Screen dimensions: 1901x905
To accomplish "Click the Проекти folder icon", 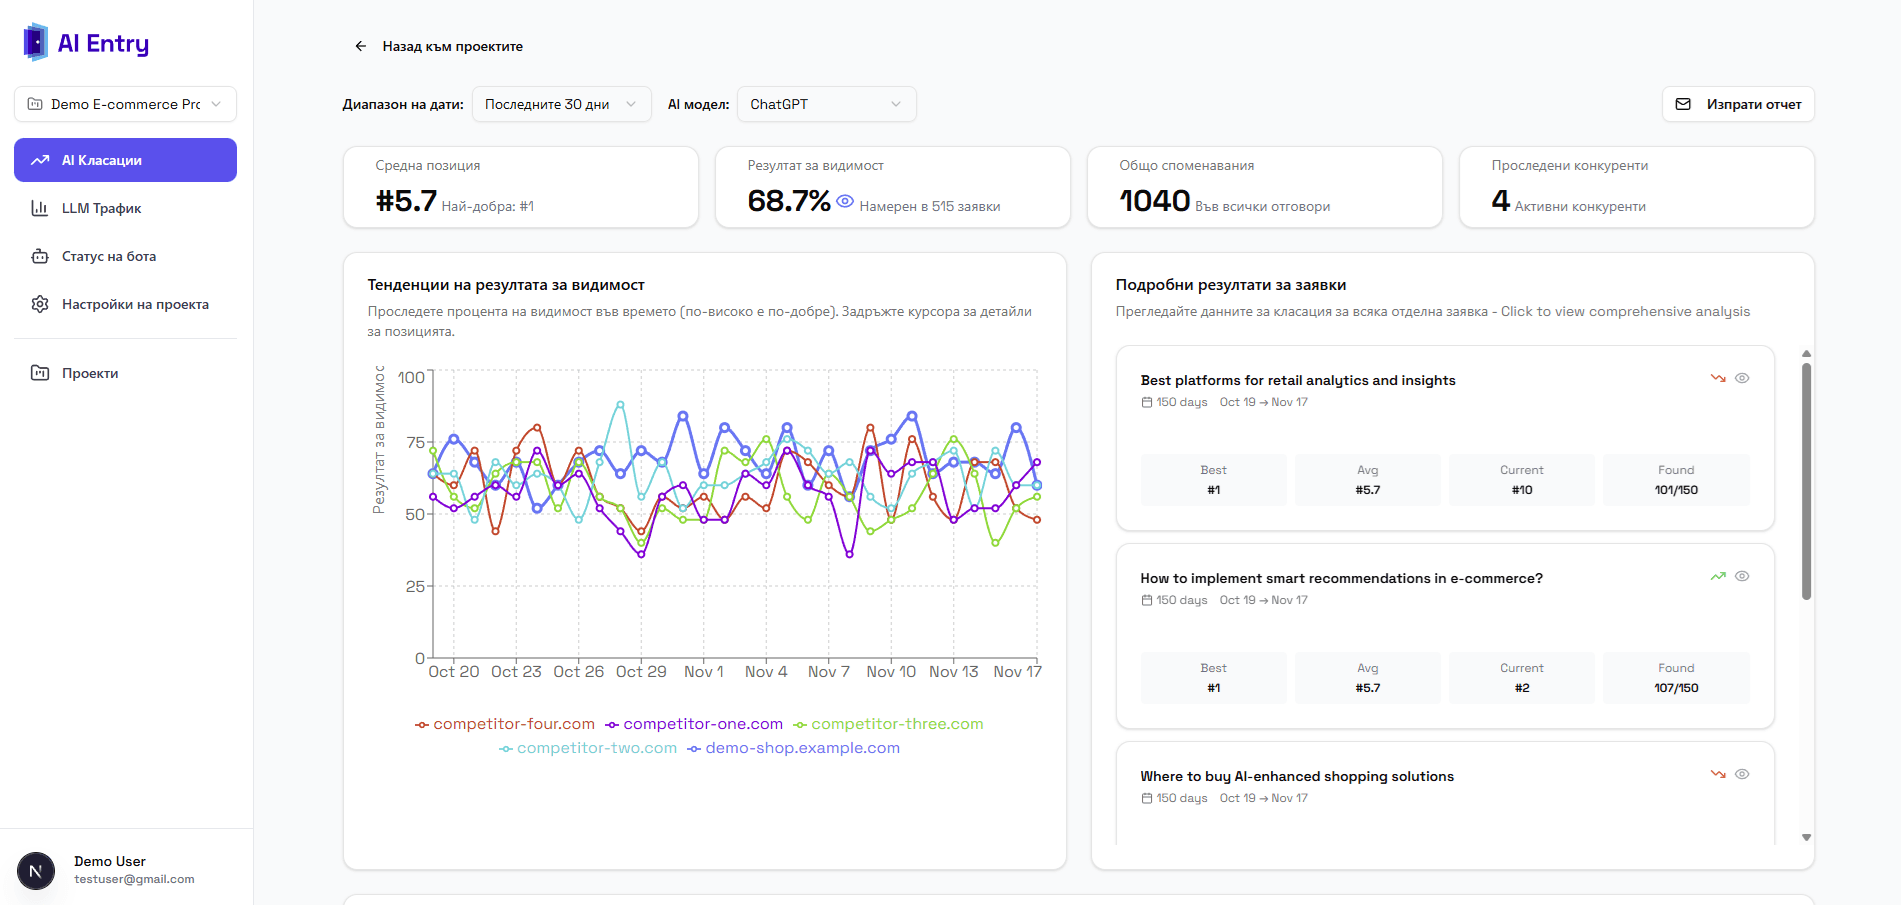I will click(41, 371).
